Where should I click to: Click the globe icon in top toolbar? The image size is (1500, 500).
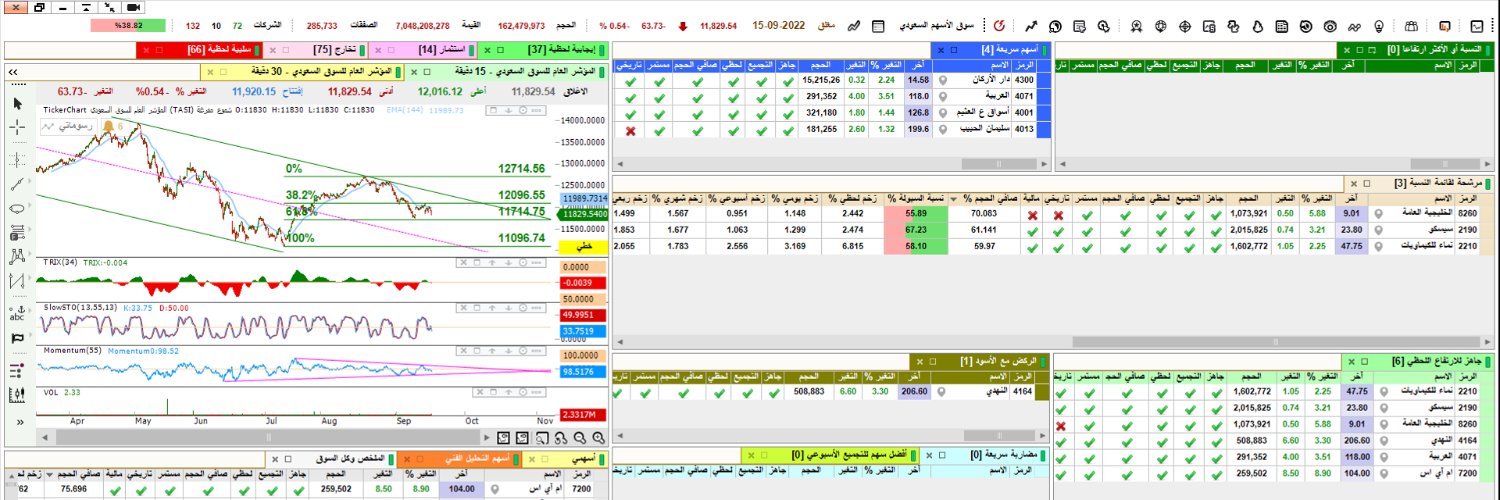(x=1161, y=26)
